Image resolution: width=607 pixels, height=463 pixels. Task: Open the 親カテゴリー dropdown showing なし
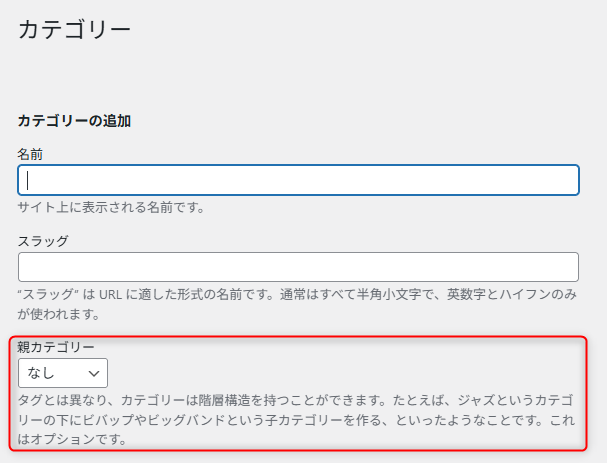(63, 373)
